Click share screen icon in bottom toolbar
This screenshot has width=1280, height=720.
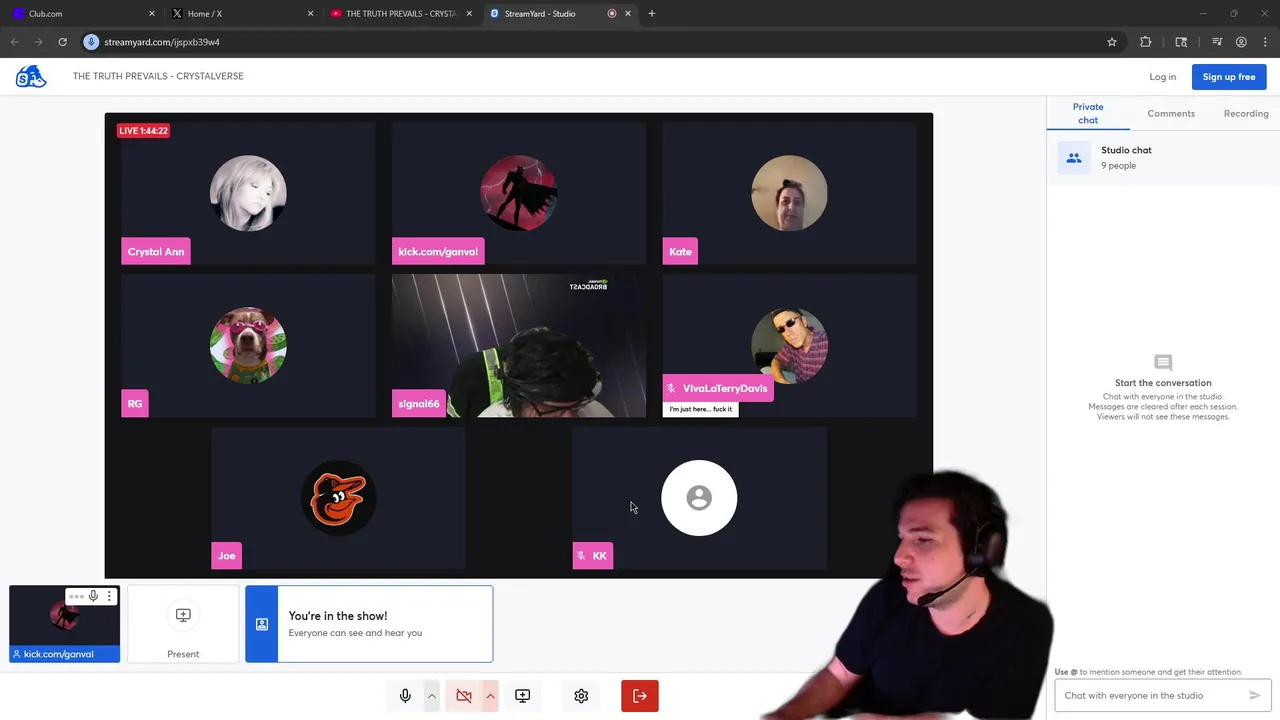click(x=522, y=696)
